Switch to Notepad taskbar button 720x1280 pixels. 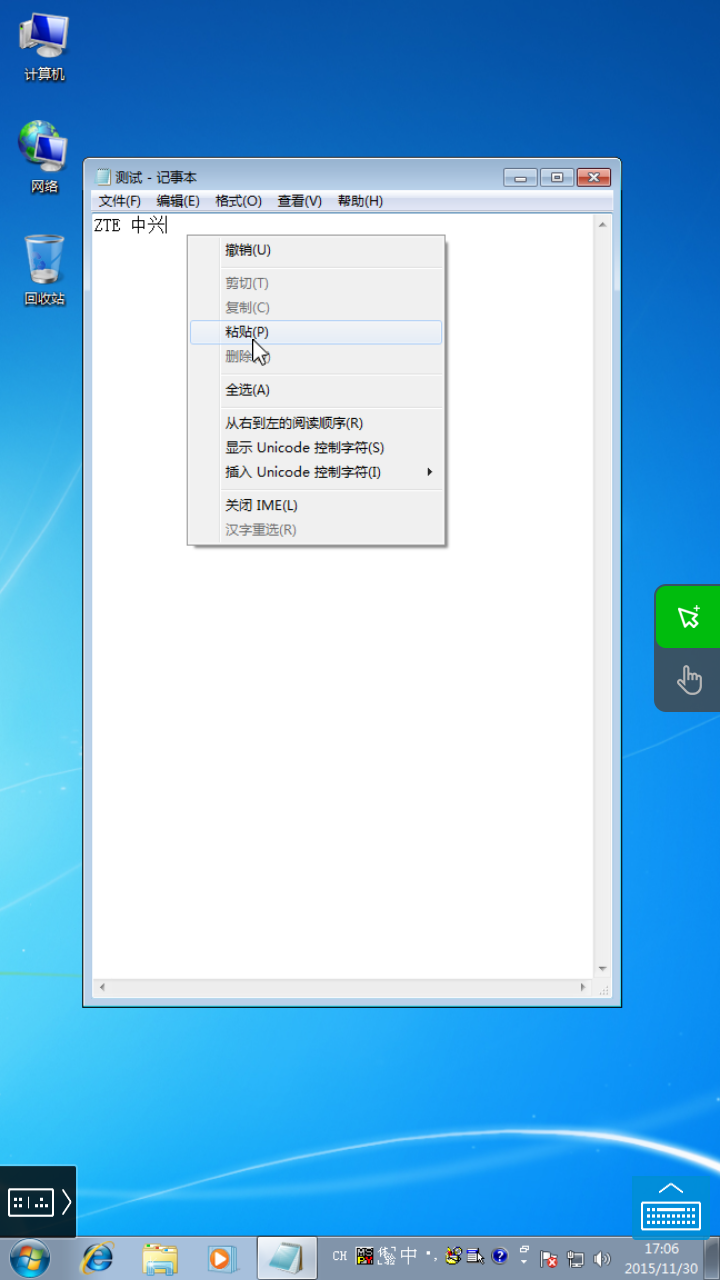(x=287, y=1258)
